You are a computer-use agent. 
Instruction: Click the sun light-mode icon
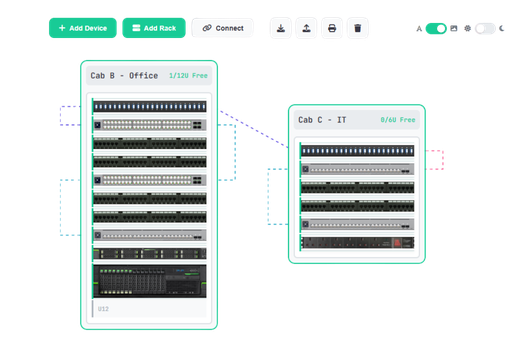click(x=467, y=28)
